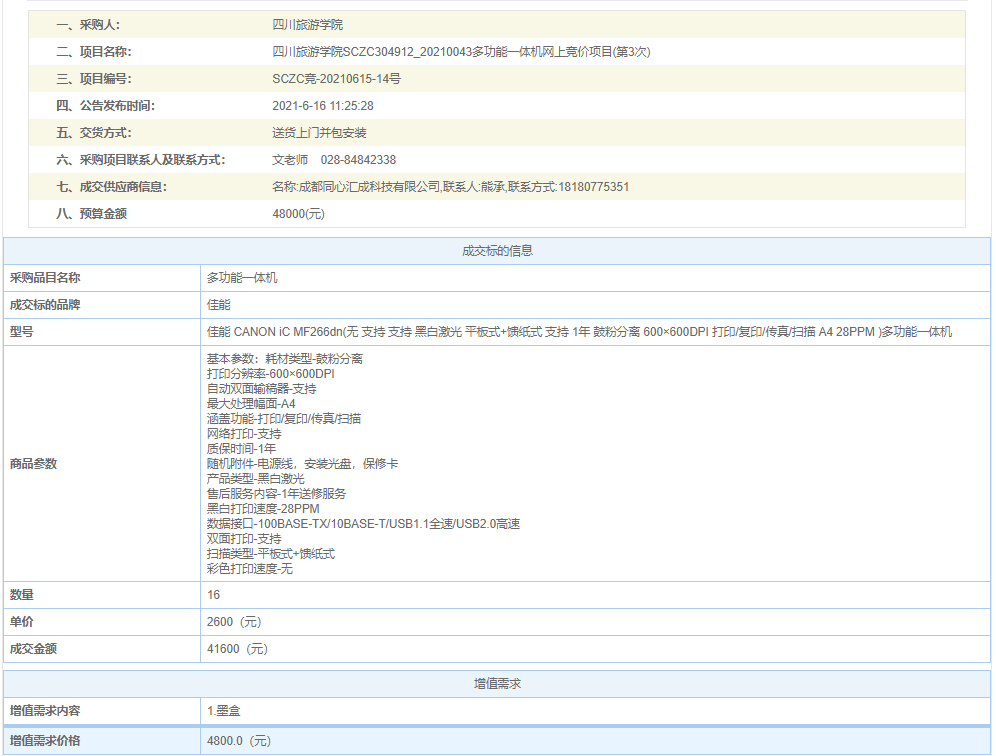The height and width of the screenshot is (756, 996).
Task: Click the line 涵盖功能-打印/复印/传真/扫描
Action: [284, 419]
